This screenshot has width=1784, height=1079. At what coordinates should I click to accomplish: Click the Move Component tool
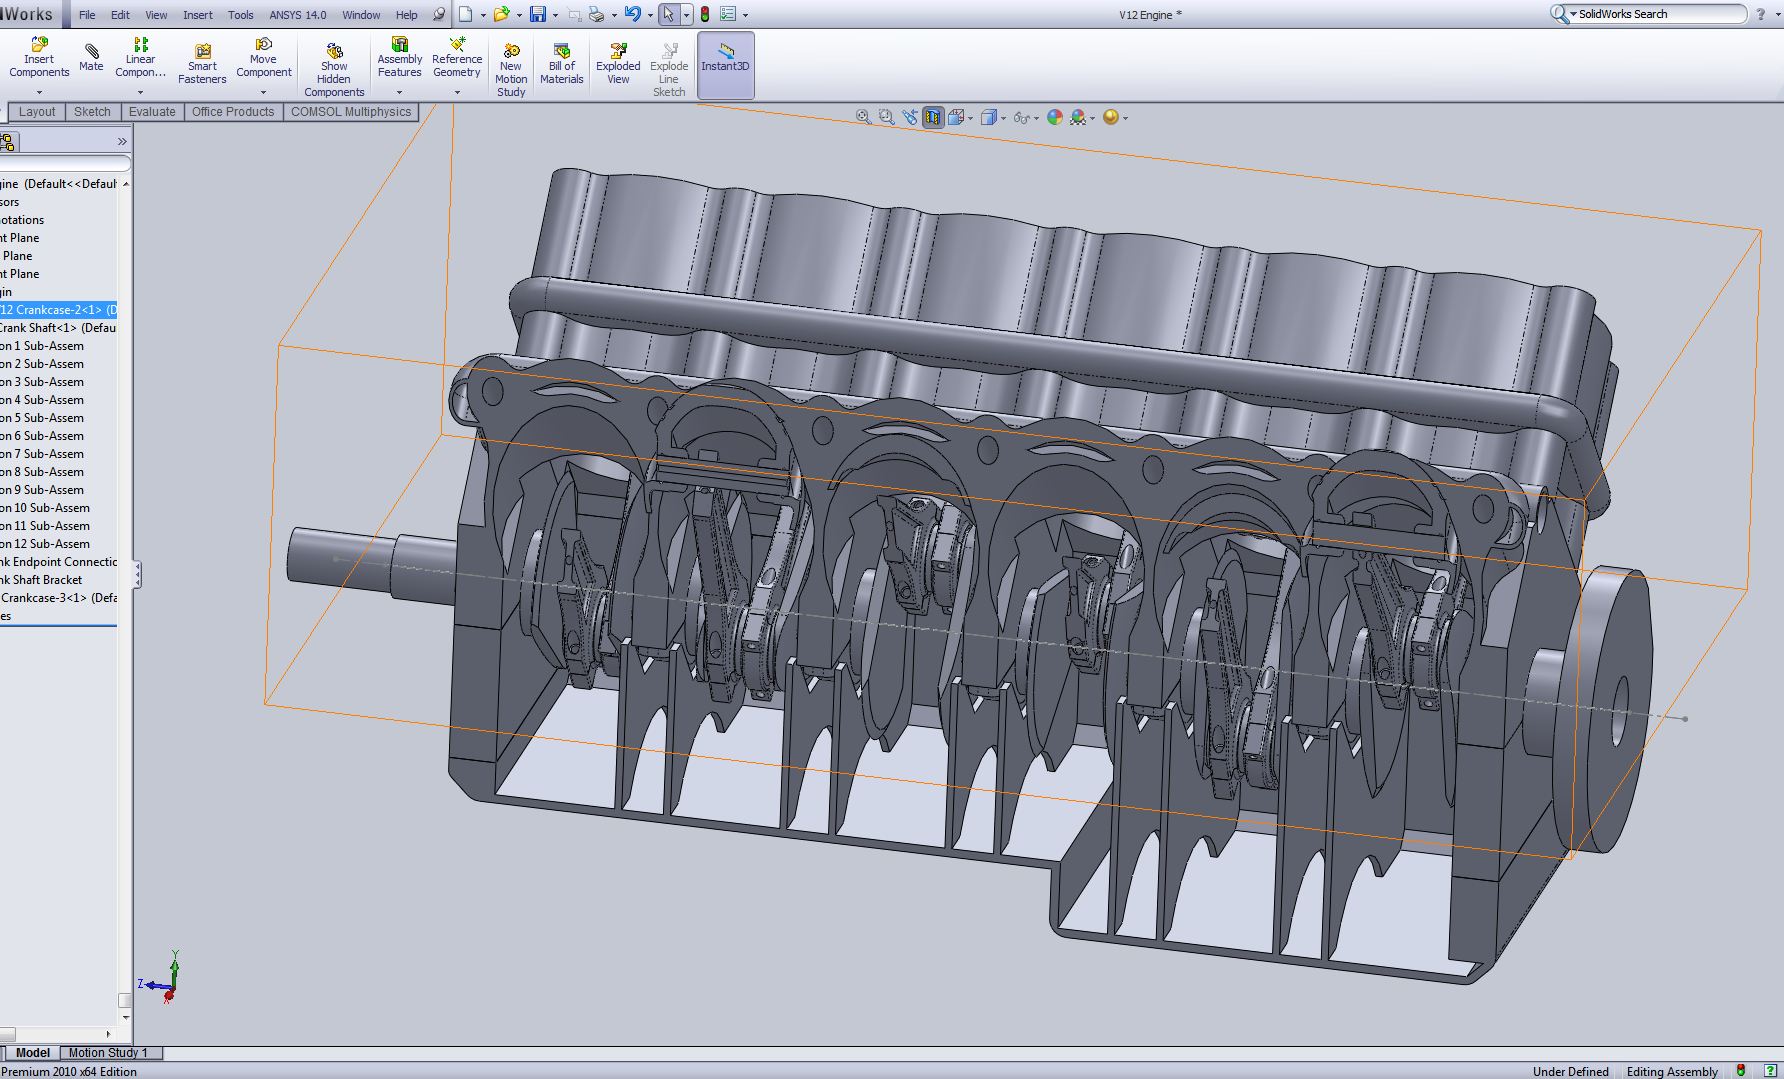coord(263,58)
